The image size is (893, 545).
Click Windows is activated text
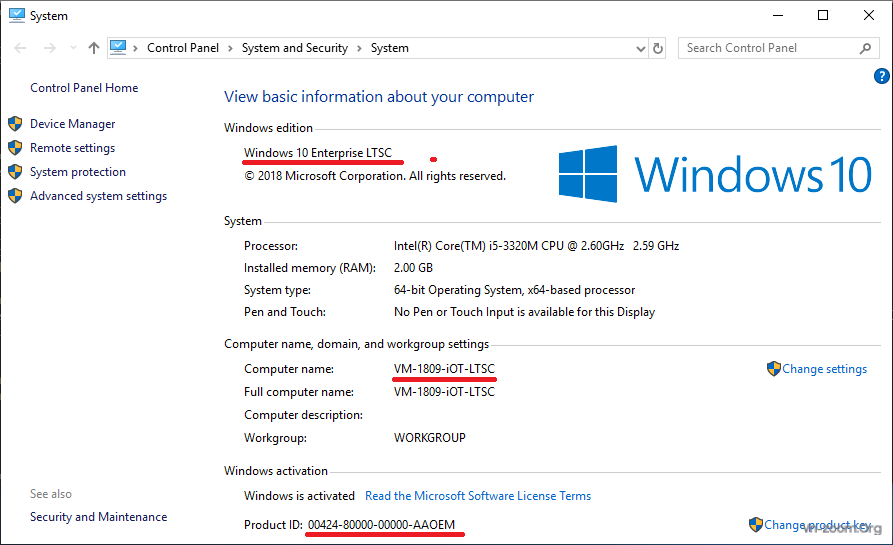299,496
